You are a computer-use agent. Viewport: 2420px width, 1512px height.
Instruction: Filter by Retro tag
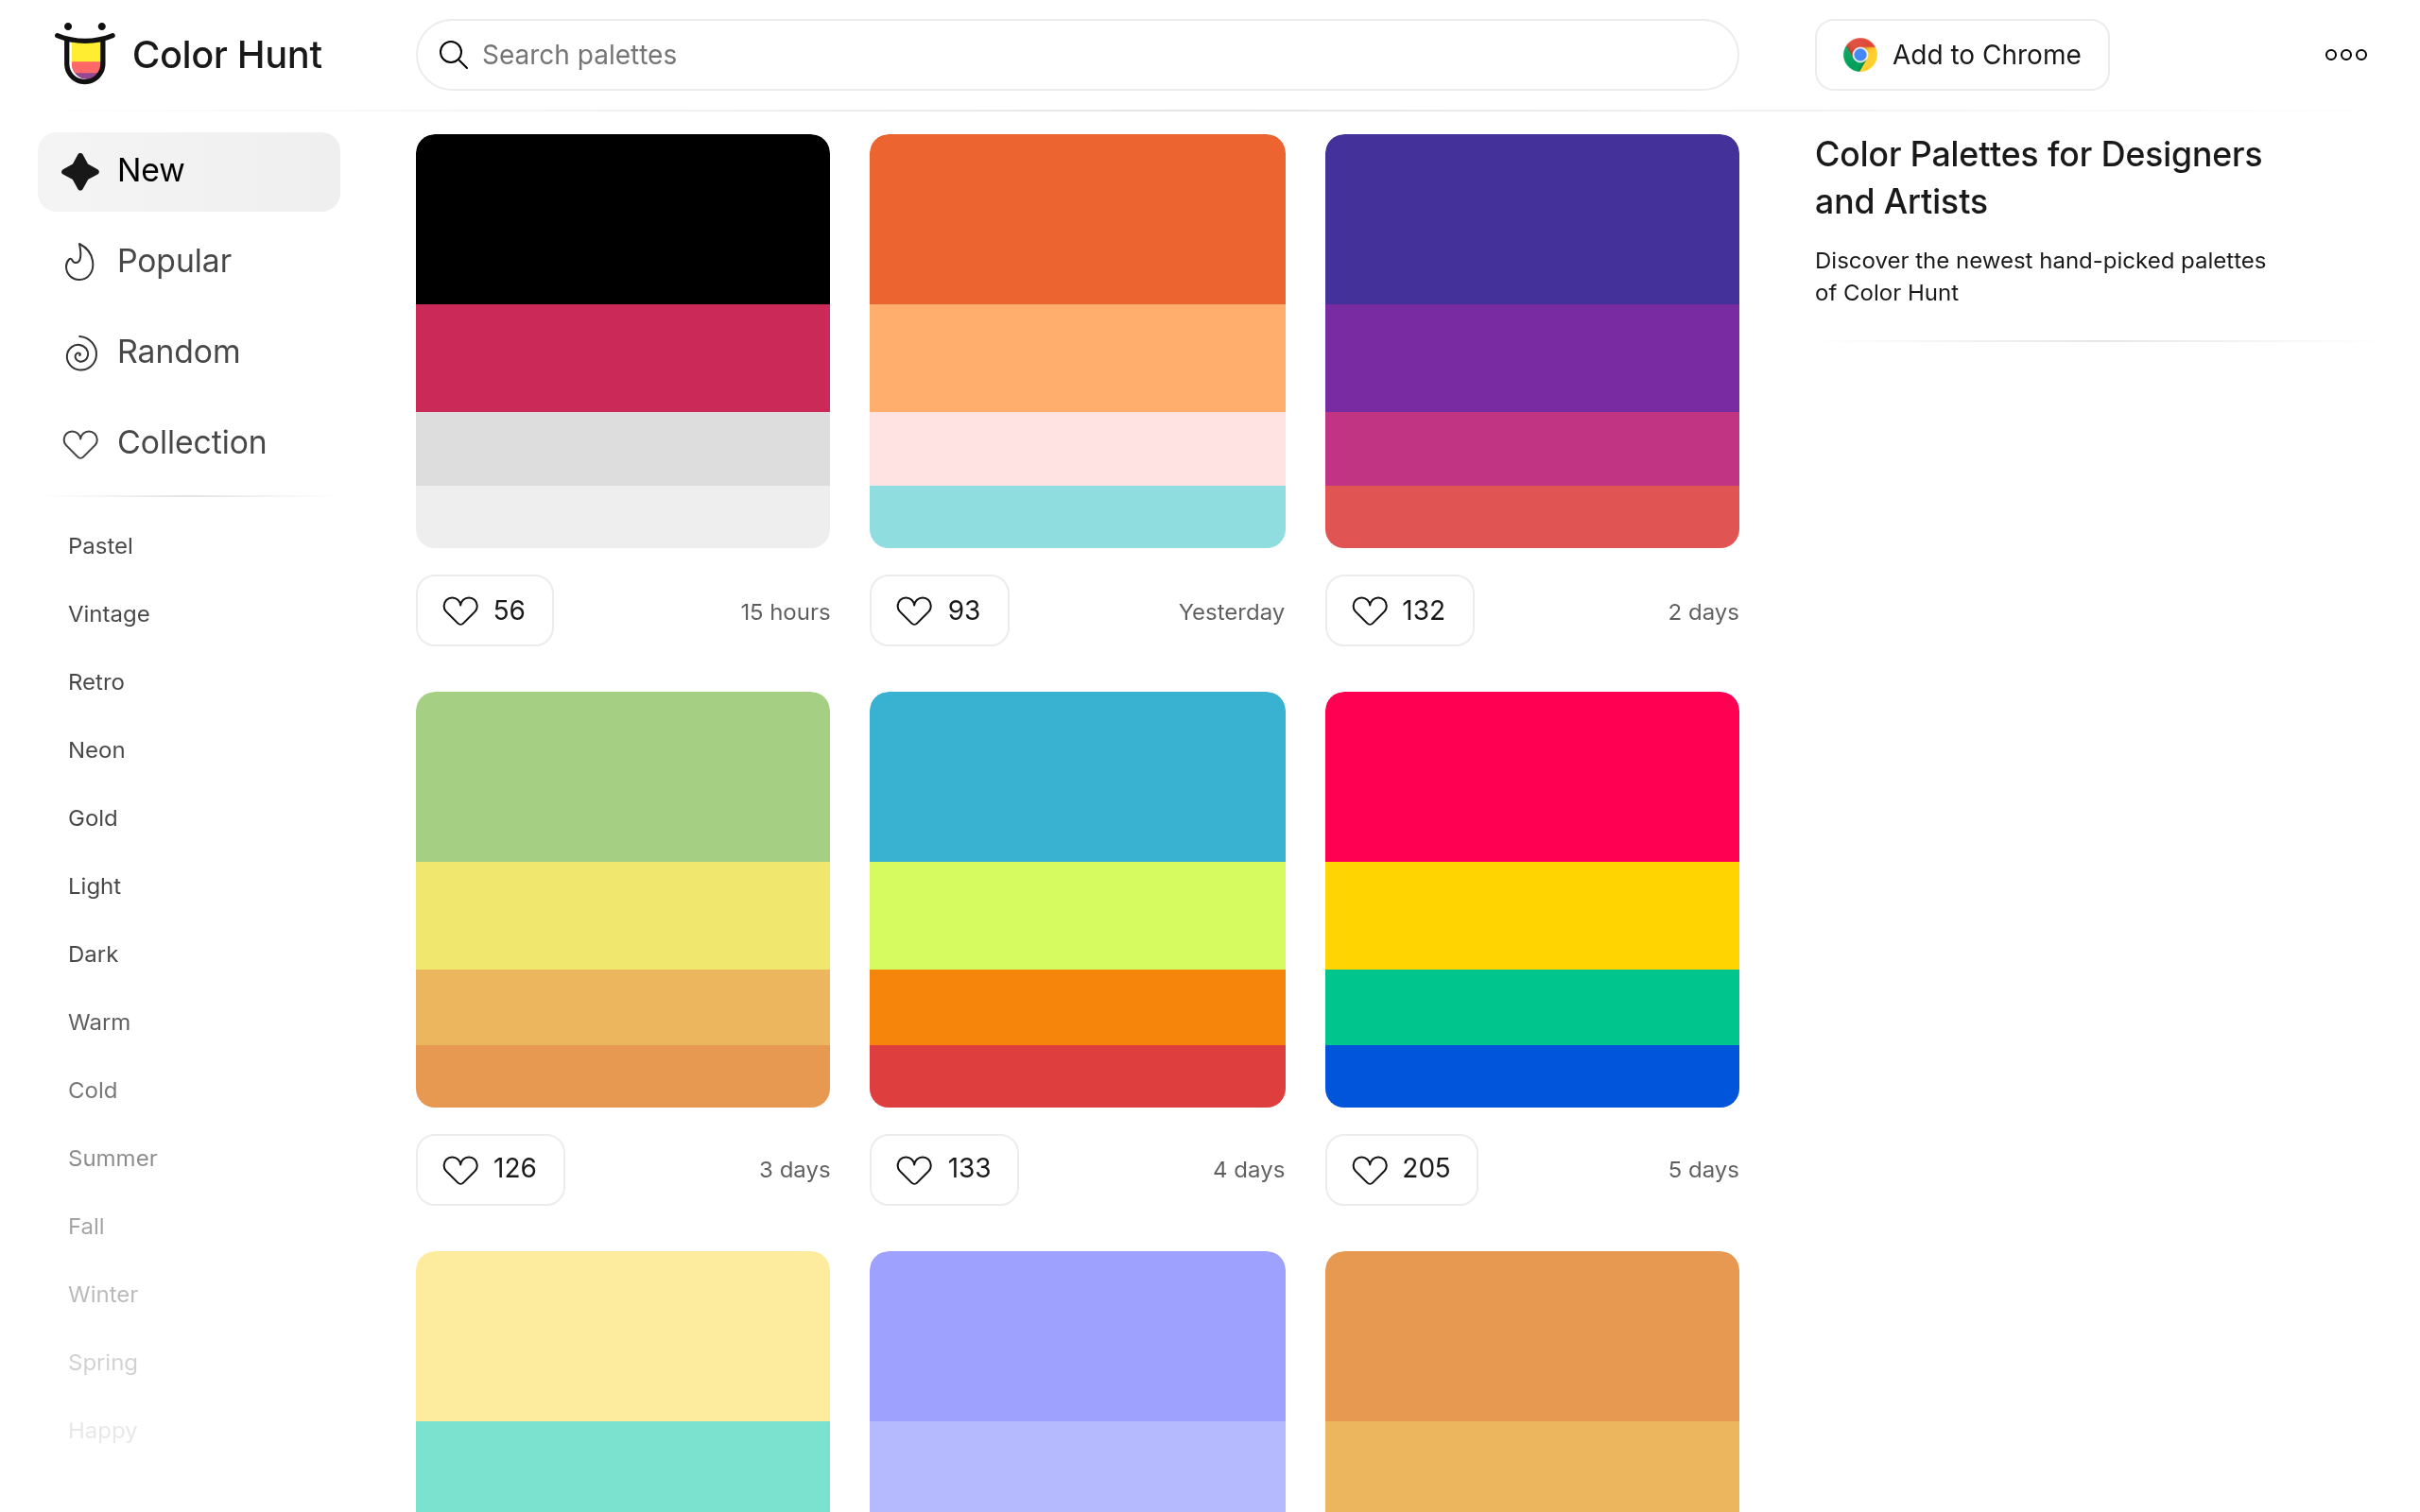click(x=96, y=682)
